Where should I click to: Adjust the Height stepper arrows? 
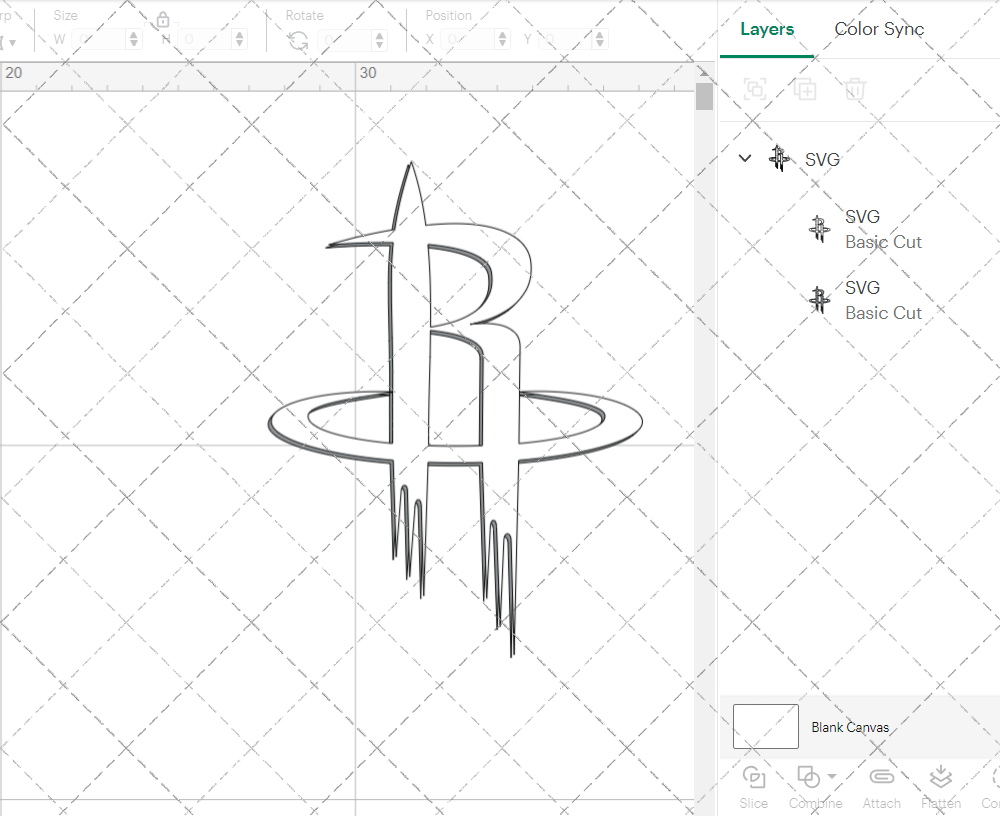[x=240, y=40]
